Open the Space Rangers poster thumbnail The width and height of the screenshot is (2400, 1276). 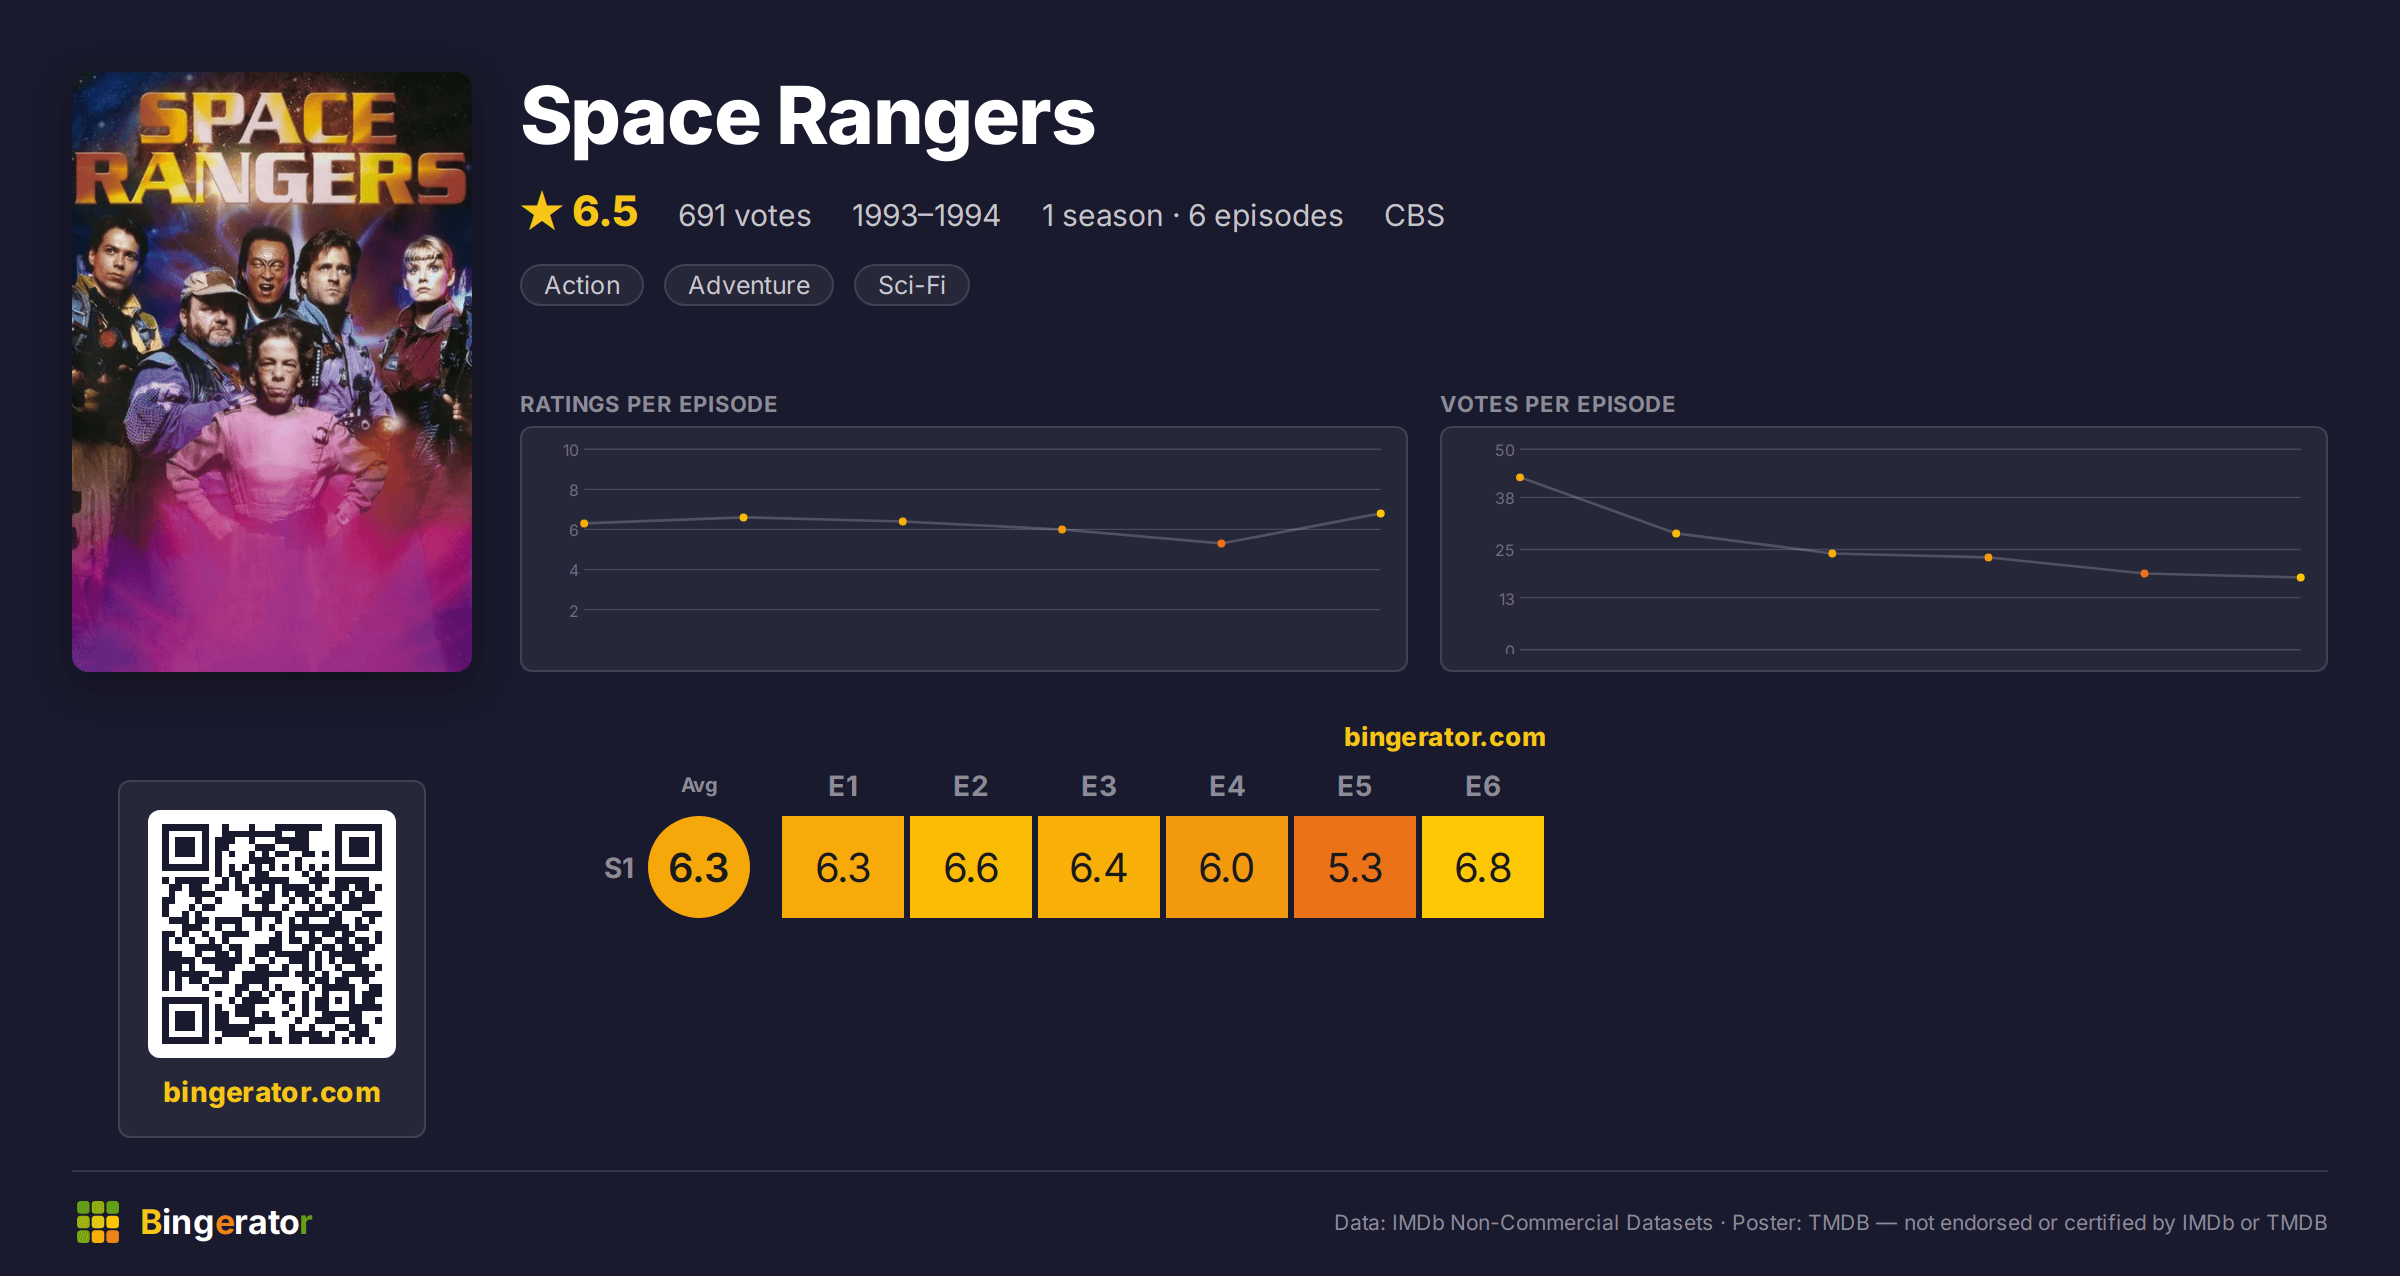272,372
